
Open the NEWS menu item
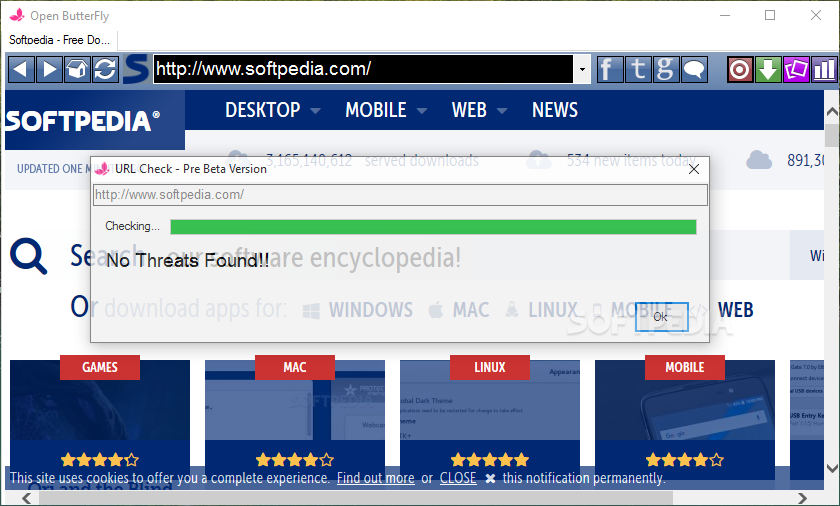click(x=555, y=110)
